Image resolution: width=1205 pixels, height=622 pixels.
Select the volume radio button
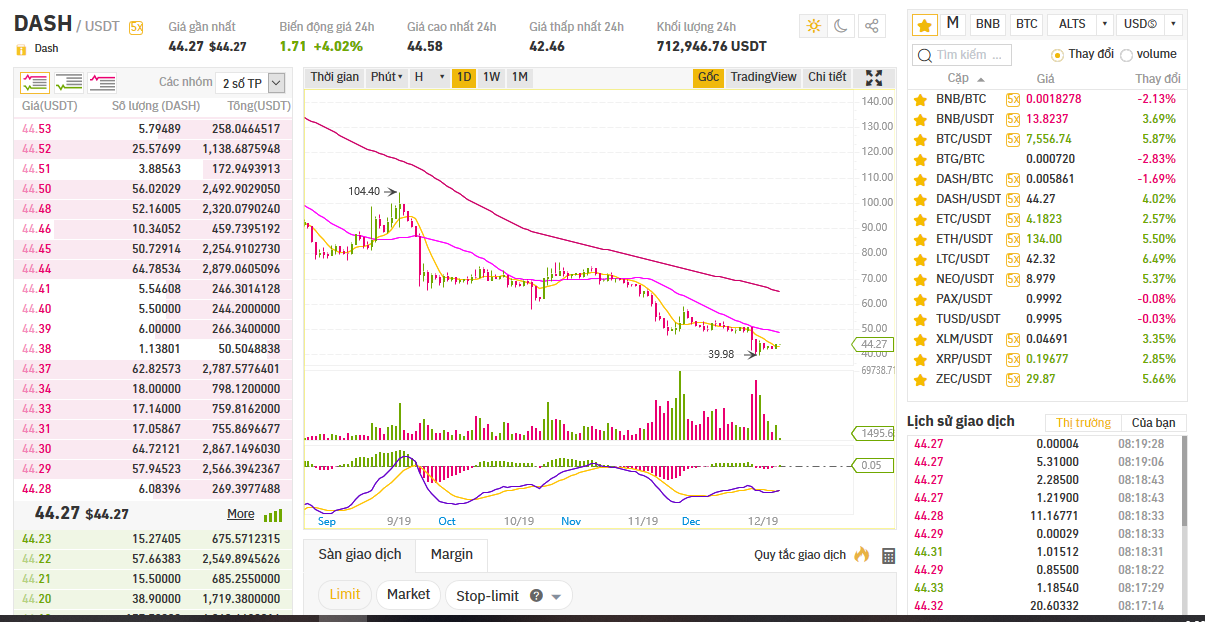point(1127,55)
